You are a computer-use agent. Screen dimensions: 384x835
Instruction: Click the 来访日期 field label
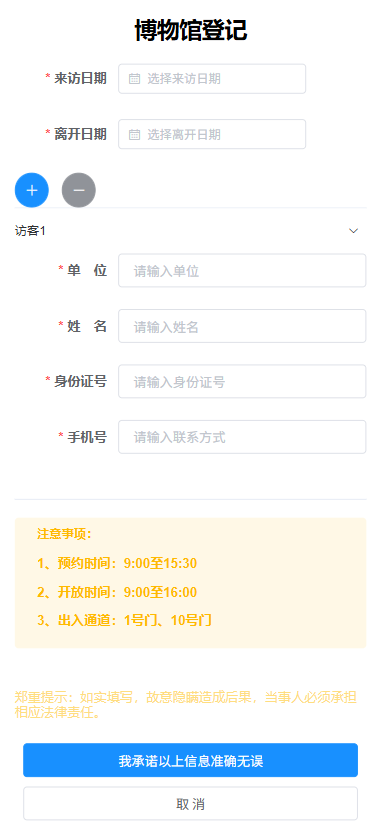[x=80, y=79]
